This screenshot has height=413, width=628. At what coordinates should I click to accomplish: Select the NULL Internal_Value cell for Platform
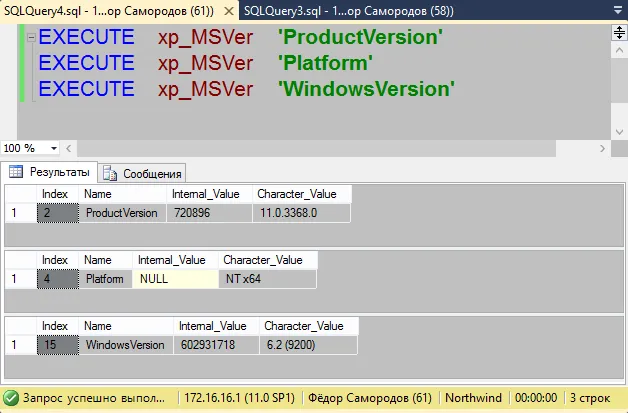175,279
